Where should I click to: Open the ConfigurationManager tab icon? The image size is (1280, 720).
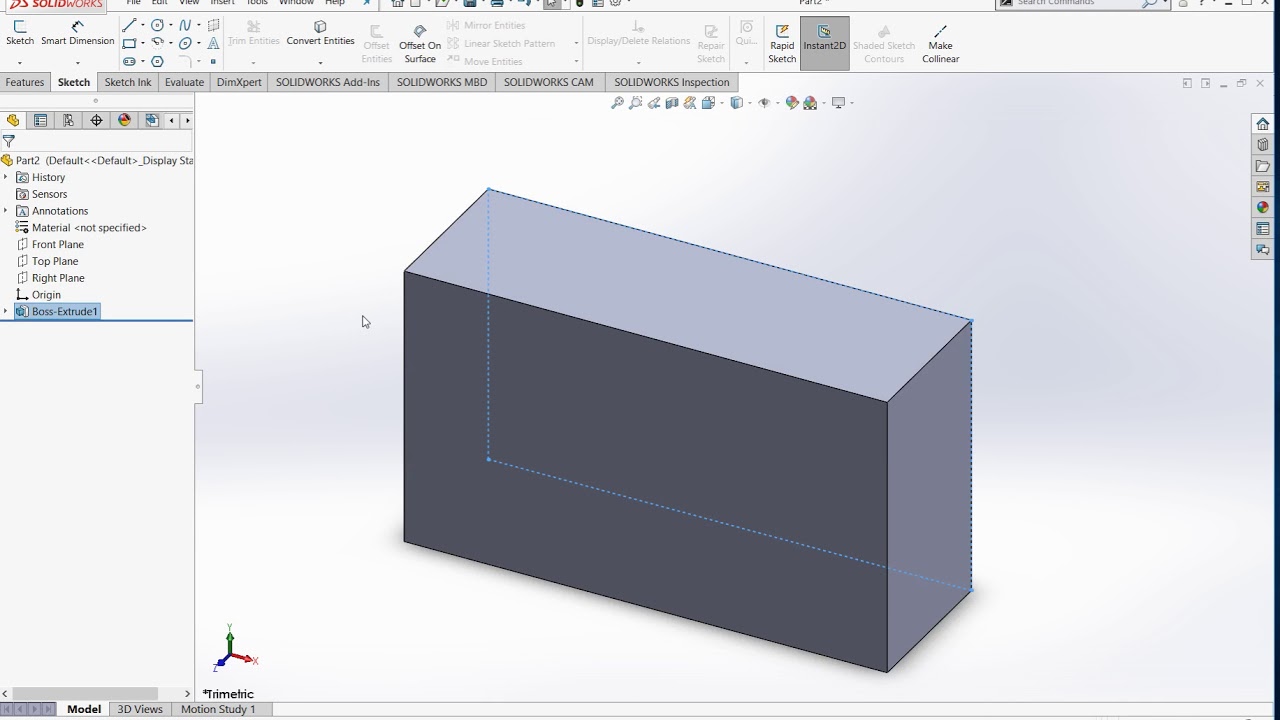(68, 120)
